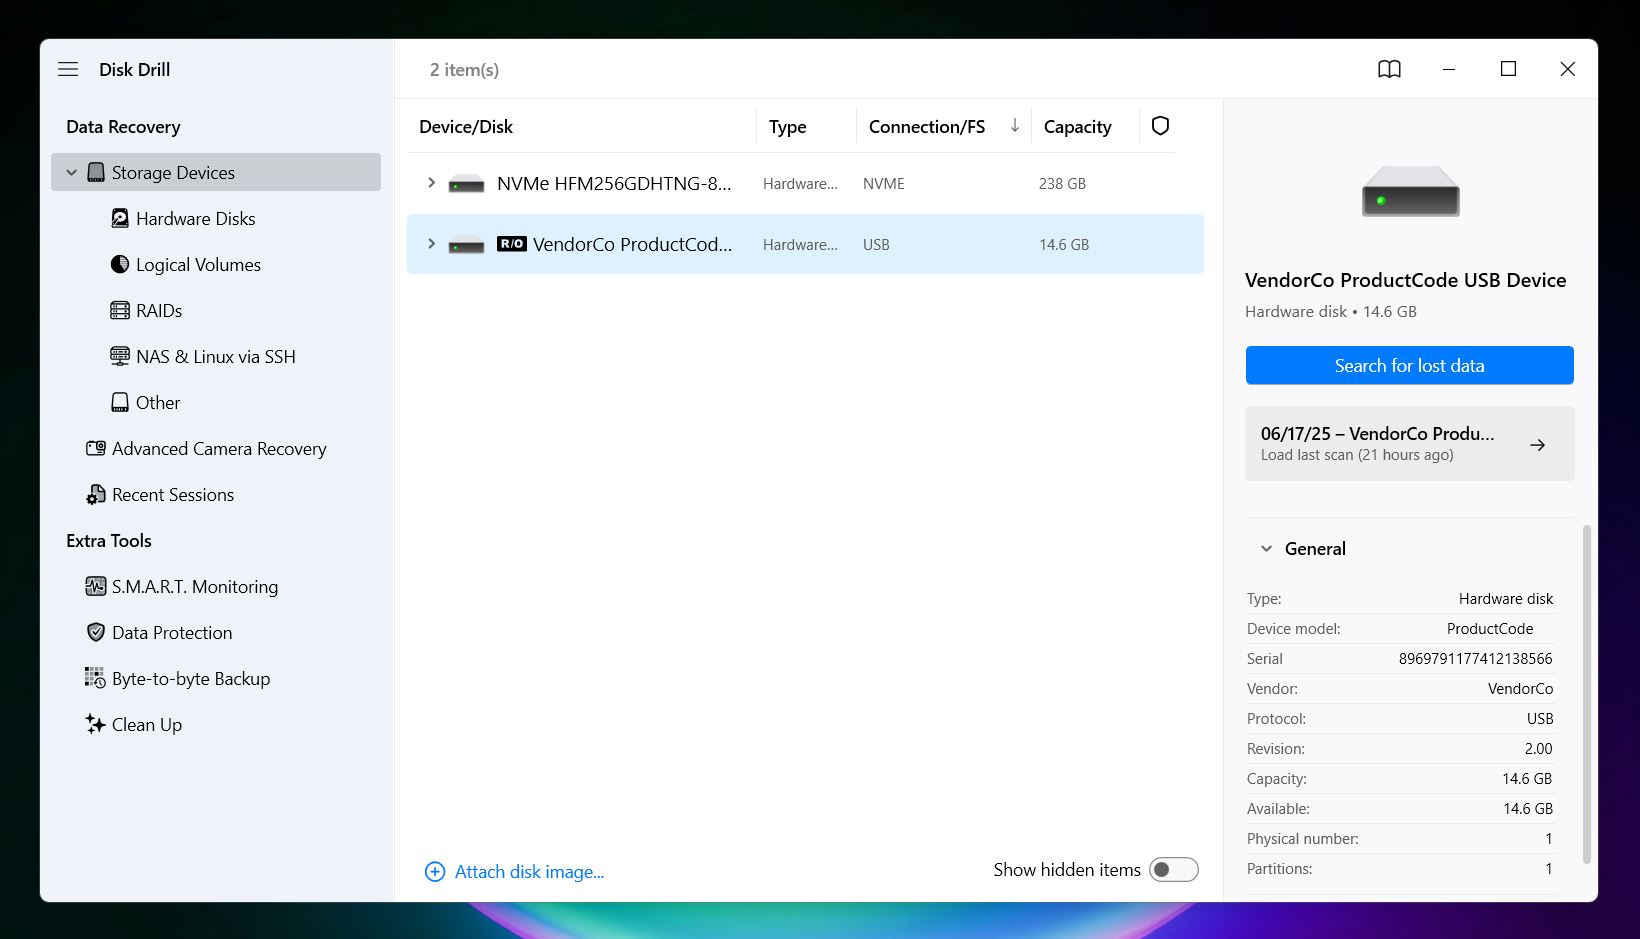Load last scan from 06/17/25
The height and width of the screenshot is (939, 1640).
tap(1409, 443)
